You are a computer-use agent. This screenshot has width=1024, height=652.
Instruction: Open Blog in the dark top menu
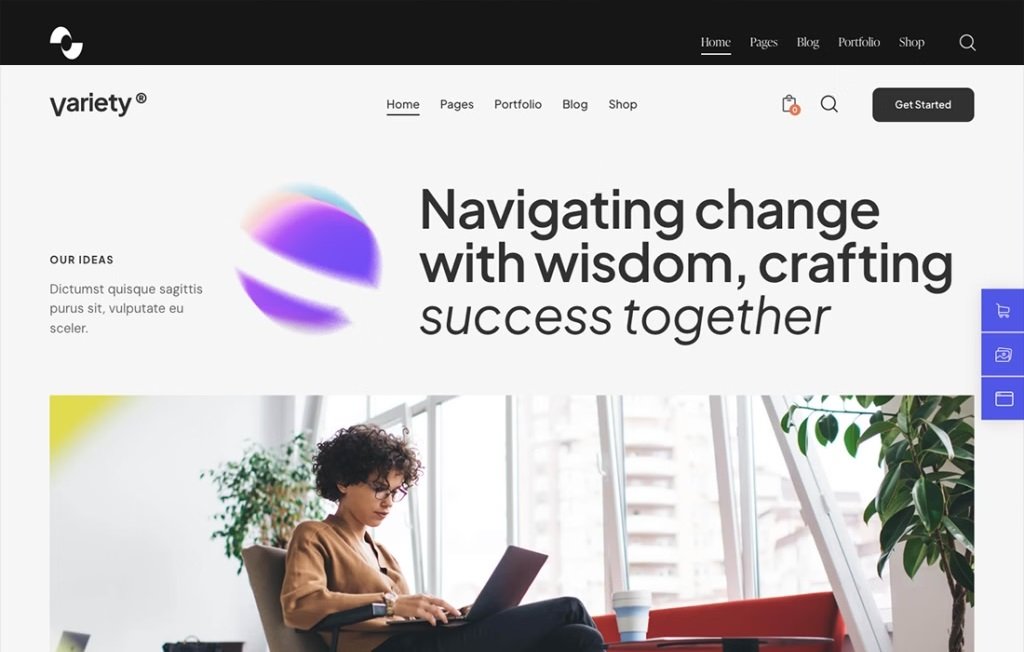(x=808, y=42)
